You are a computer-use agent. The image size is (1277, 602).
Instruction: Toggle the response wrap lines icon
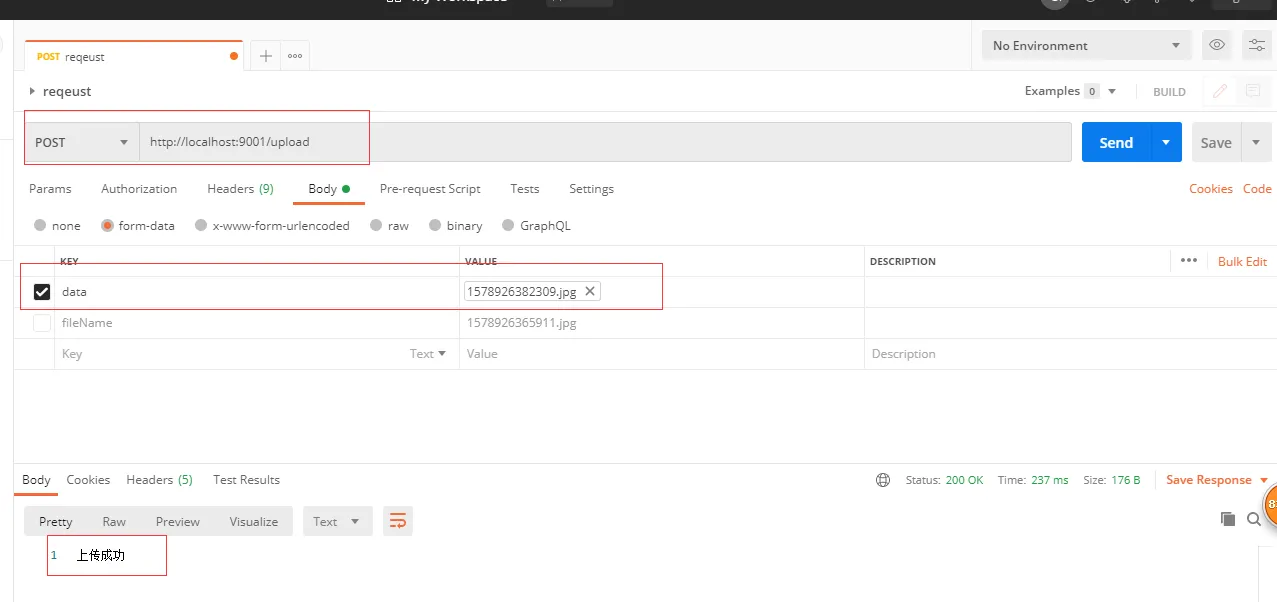(397, 521)
